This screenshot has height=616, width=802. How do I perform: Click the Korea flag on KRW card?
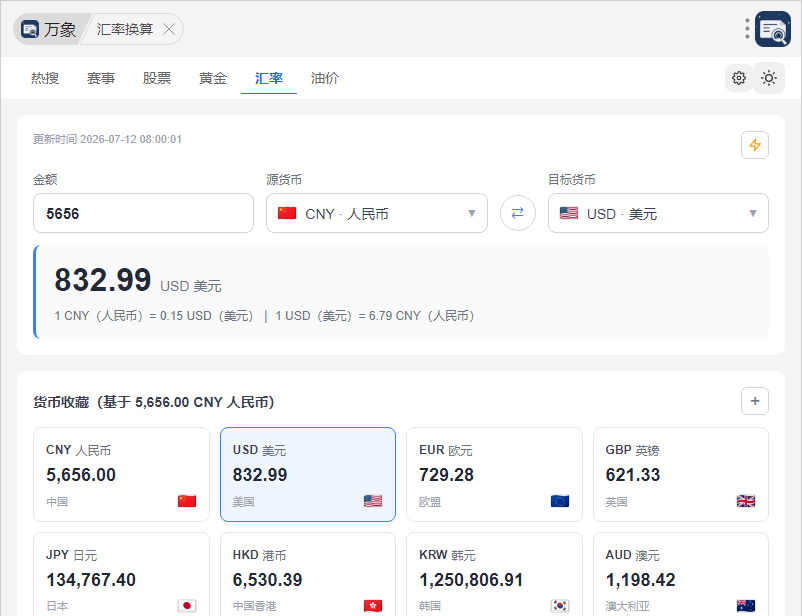click(560, 606)
